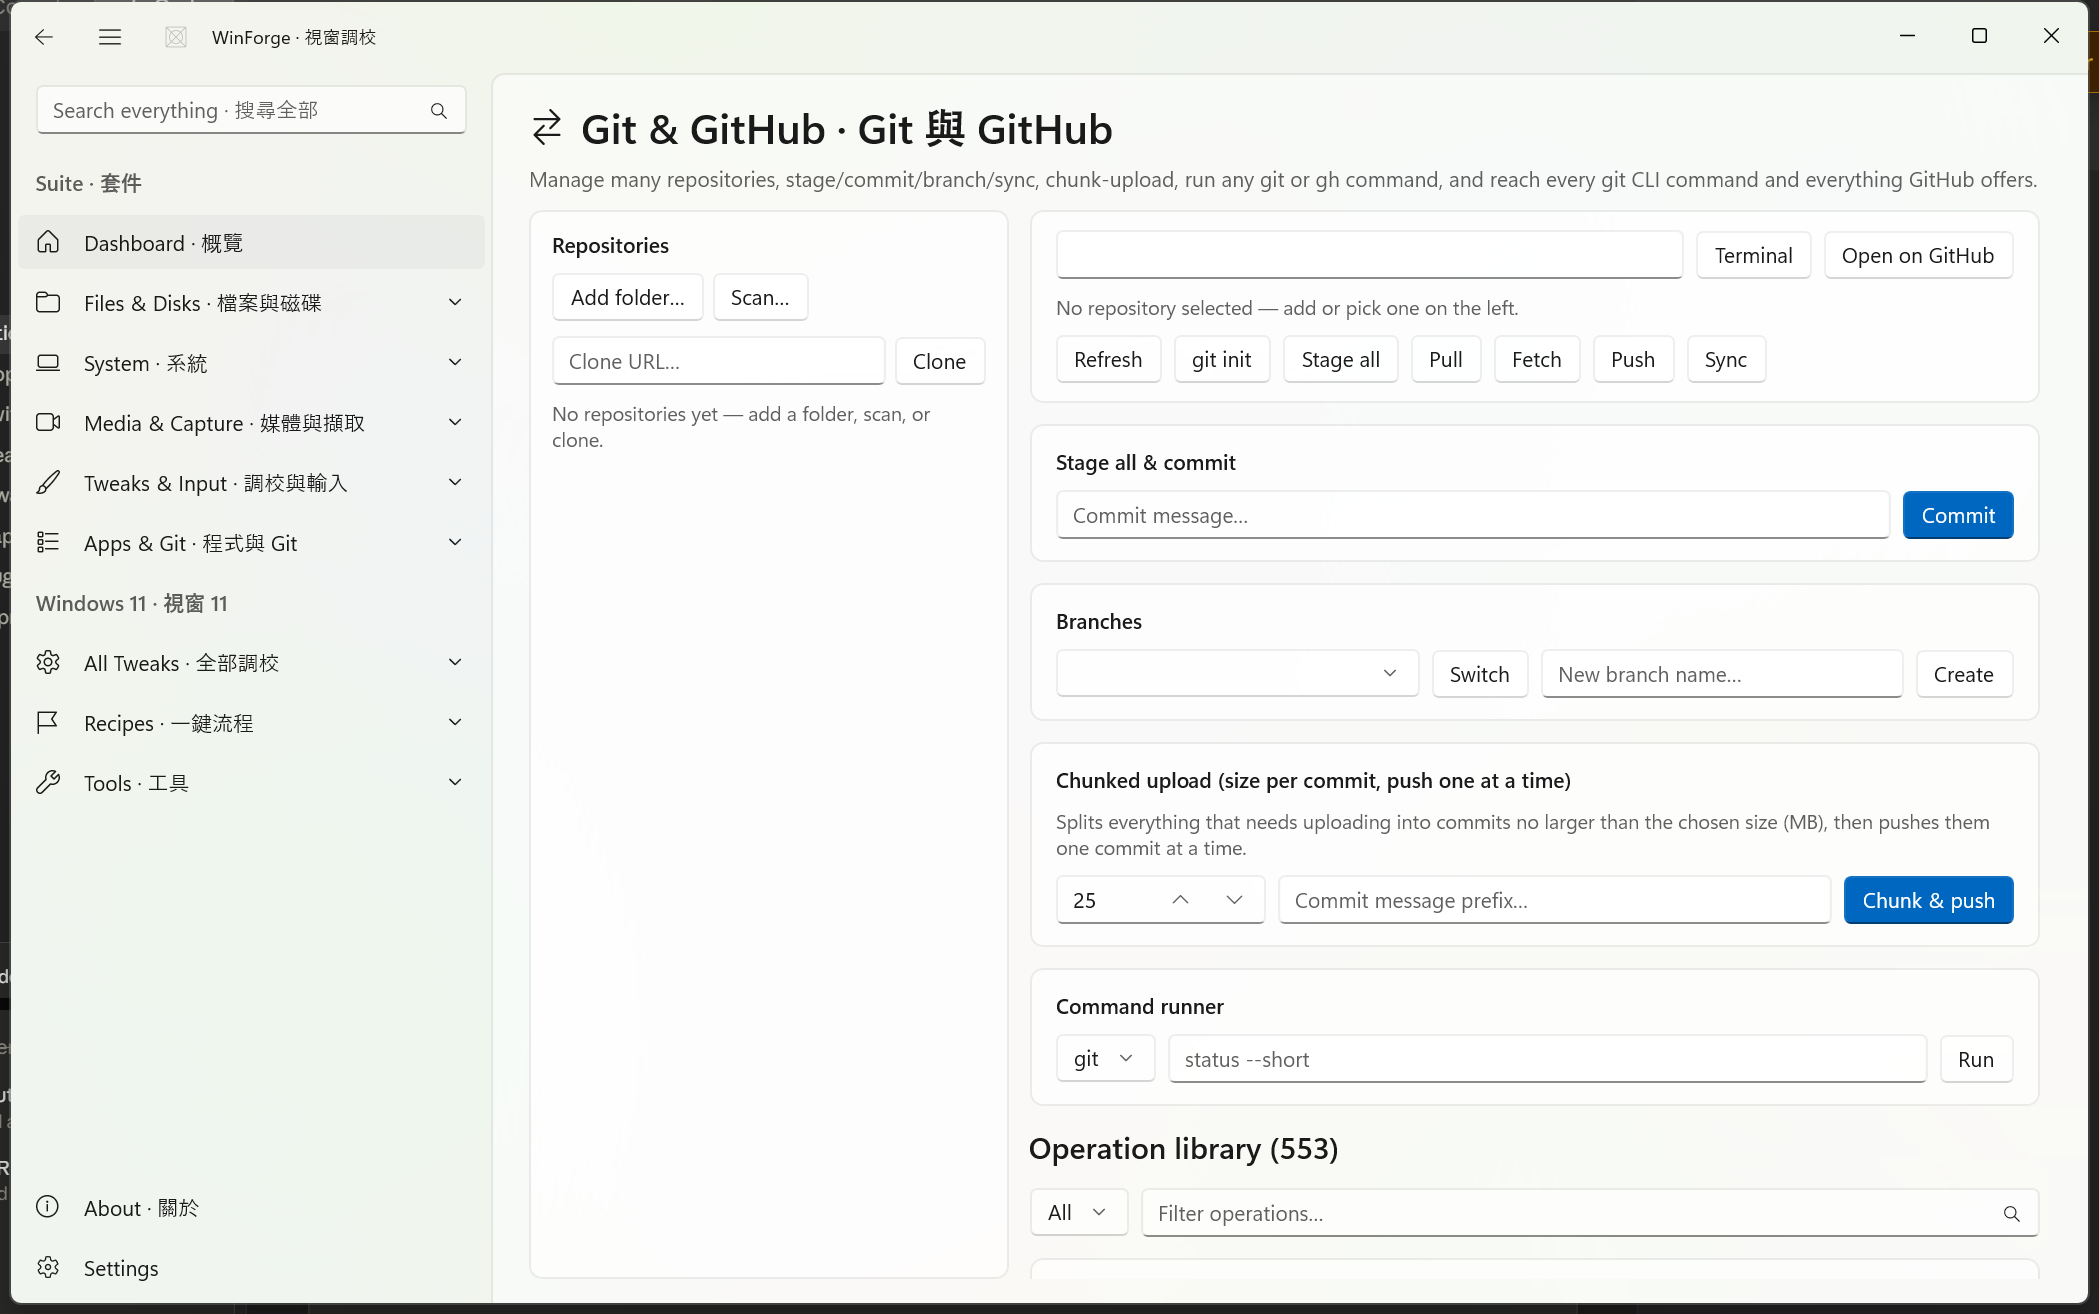This screenshot has width=2099, height=1314.
Task: Fetch from remote
Action: pyautogui.click(x=1536, y=359)
